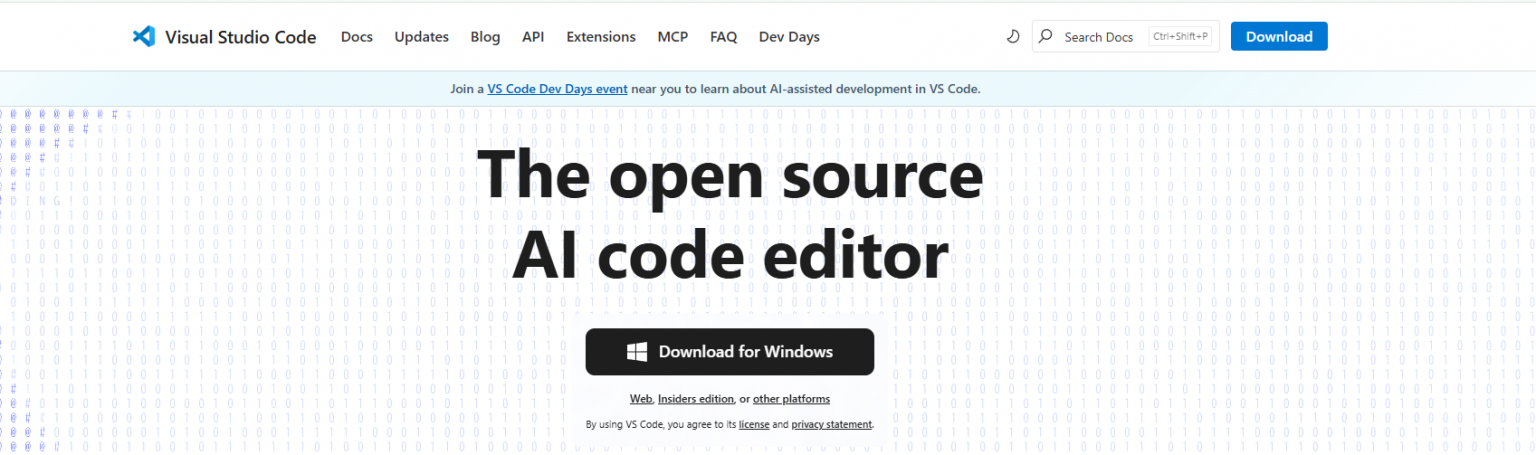This screenshot has height=455, width=1536.
Task: Focus the Search Docs field
Action: (x=1100, y=37)
